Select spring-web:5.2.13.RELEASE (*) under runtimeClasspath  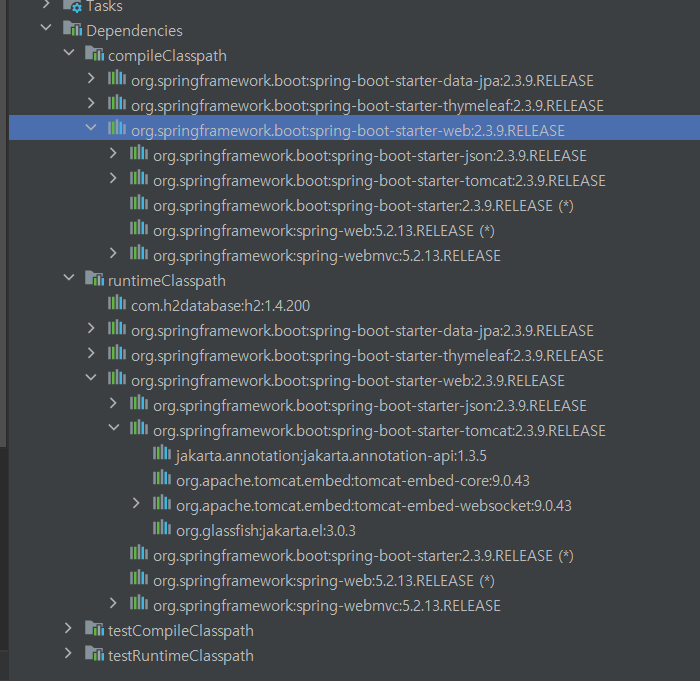coord(324,581)
